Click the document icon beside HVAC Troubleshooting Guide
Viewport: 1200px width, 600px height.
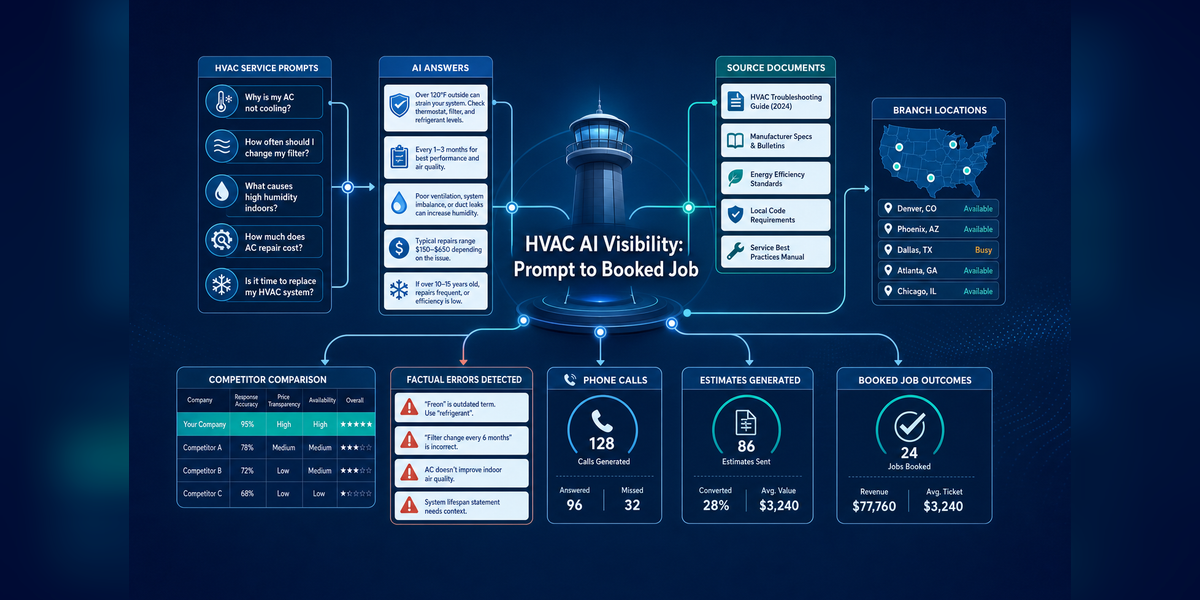click(733, 103)
